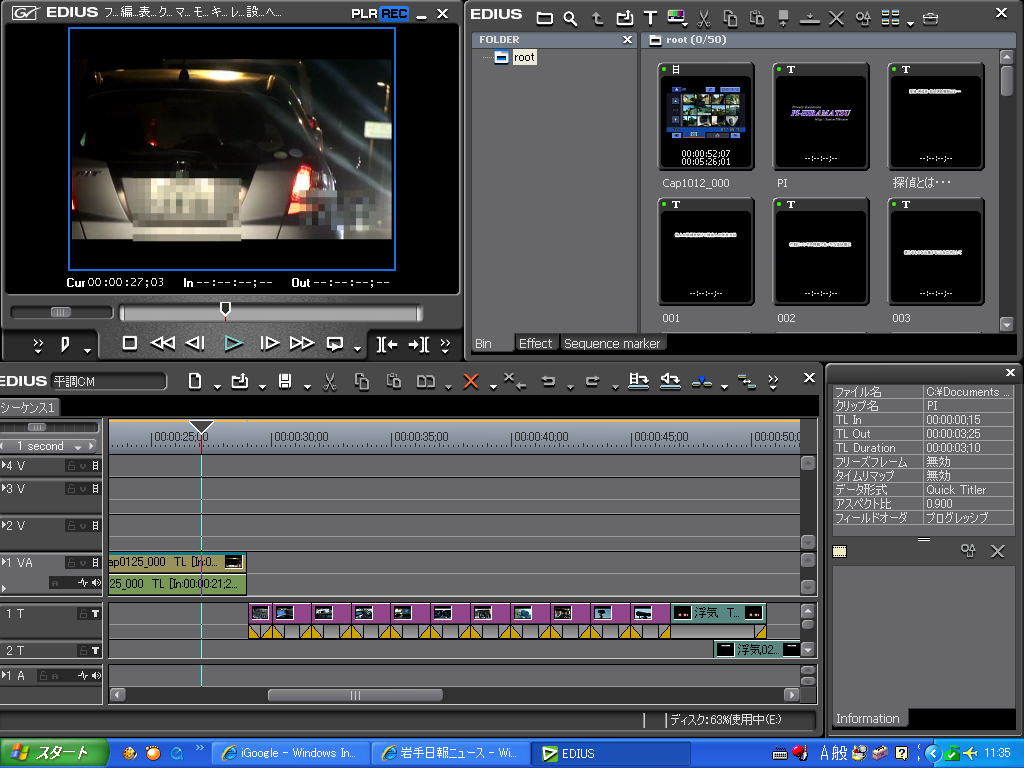This screenshot has height=768, width=1024.
Task: Open the Information tab
Action: point(867,718)
